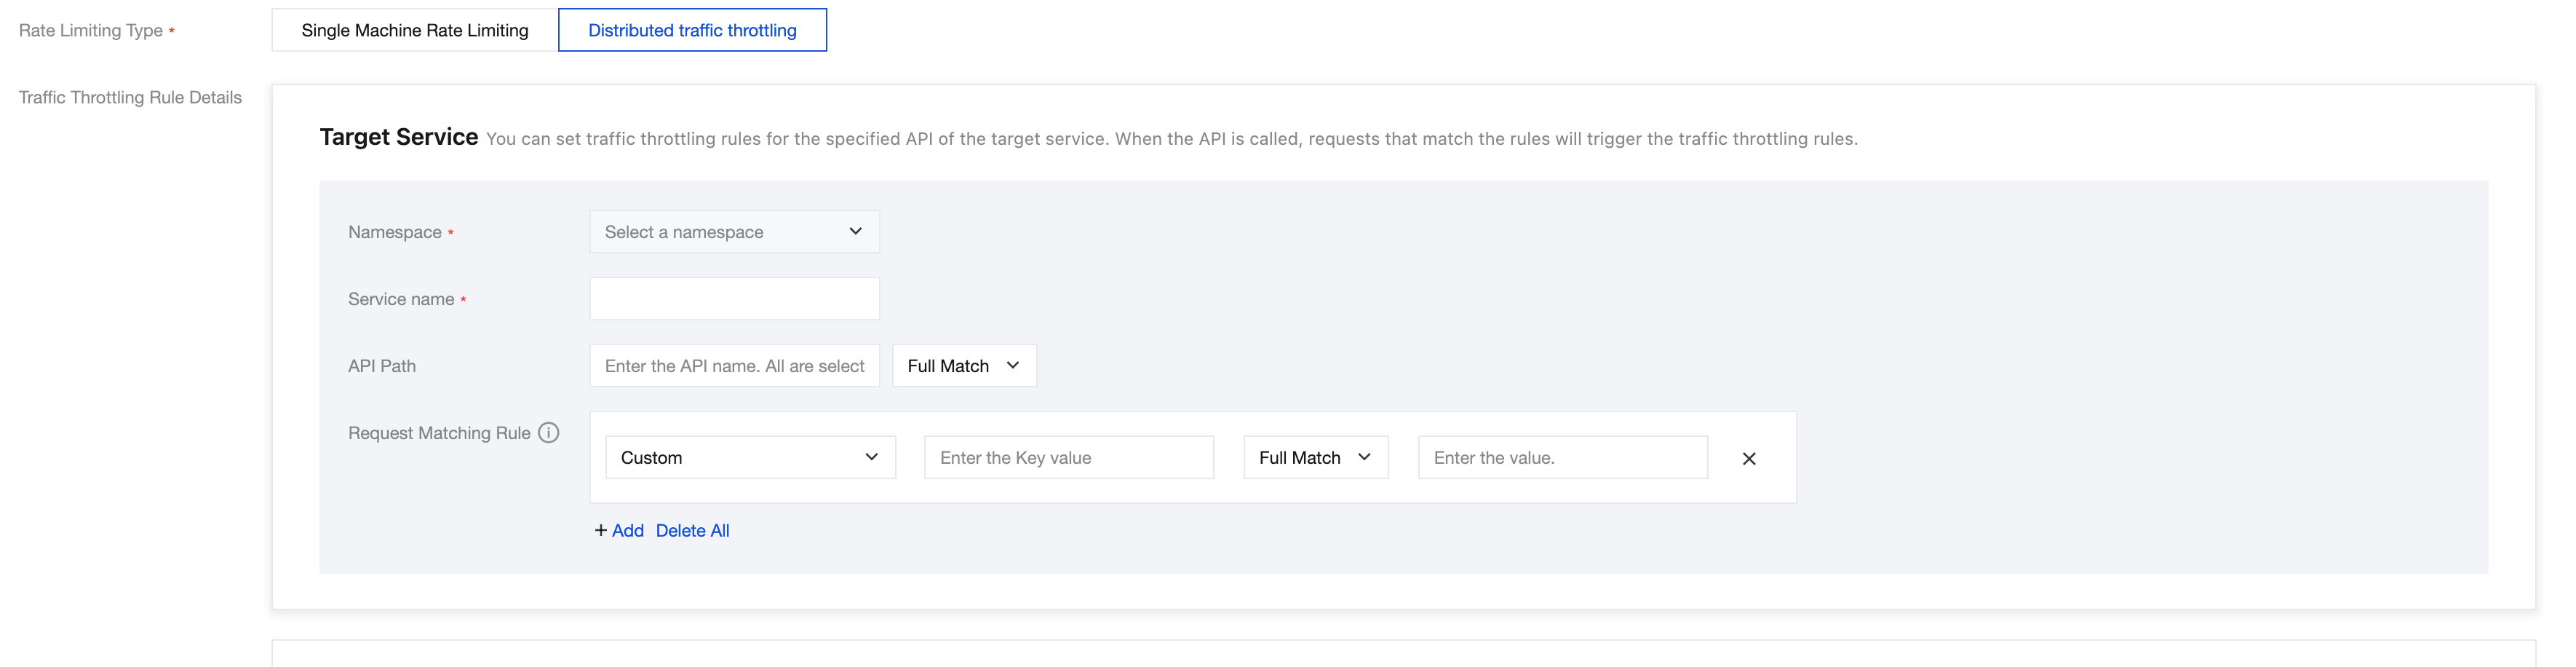2576x667 pixels.
Task: Click the Target Service heading
Action: (398, 137)
